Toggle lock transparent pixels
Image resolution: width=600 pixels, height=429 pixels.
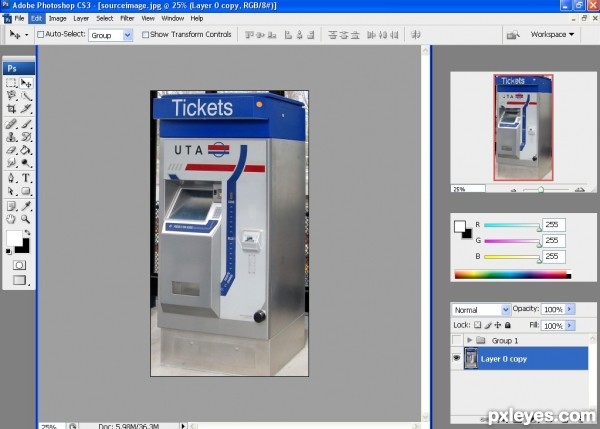tap(478, 325)
